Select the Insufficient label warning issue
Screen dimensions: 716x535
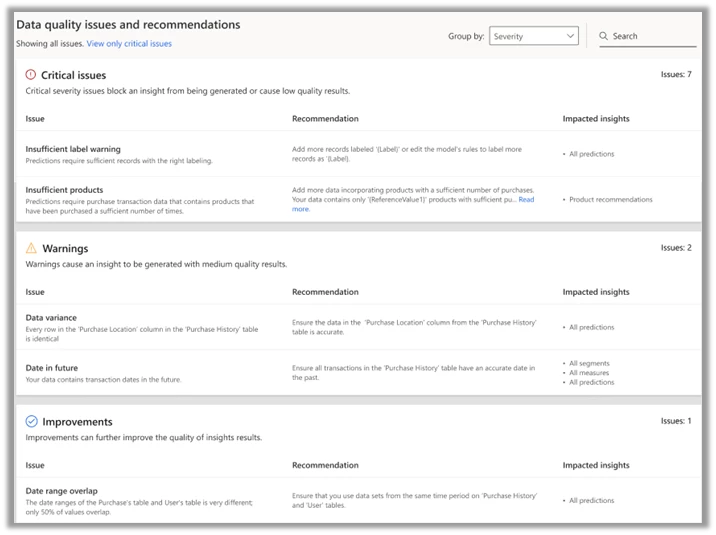(74, 149)
